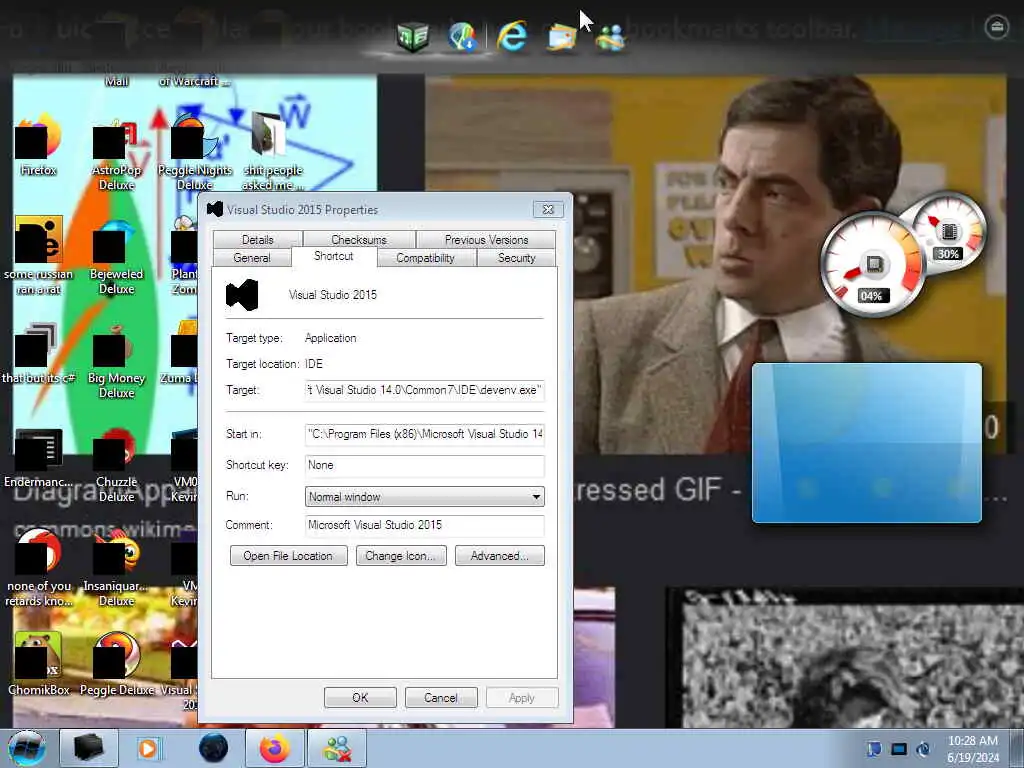Click the Open File Location button
This screenshot has height=768, width=1024.
click(x=288, y=556)
